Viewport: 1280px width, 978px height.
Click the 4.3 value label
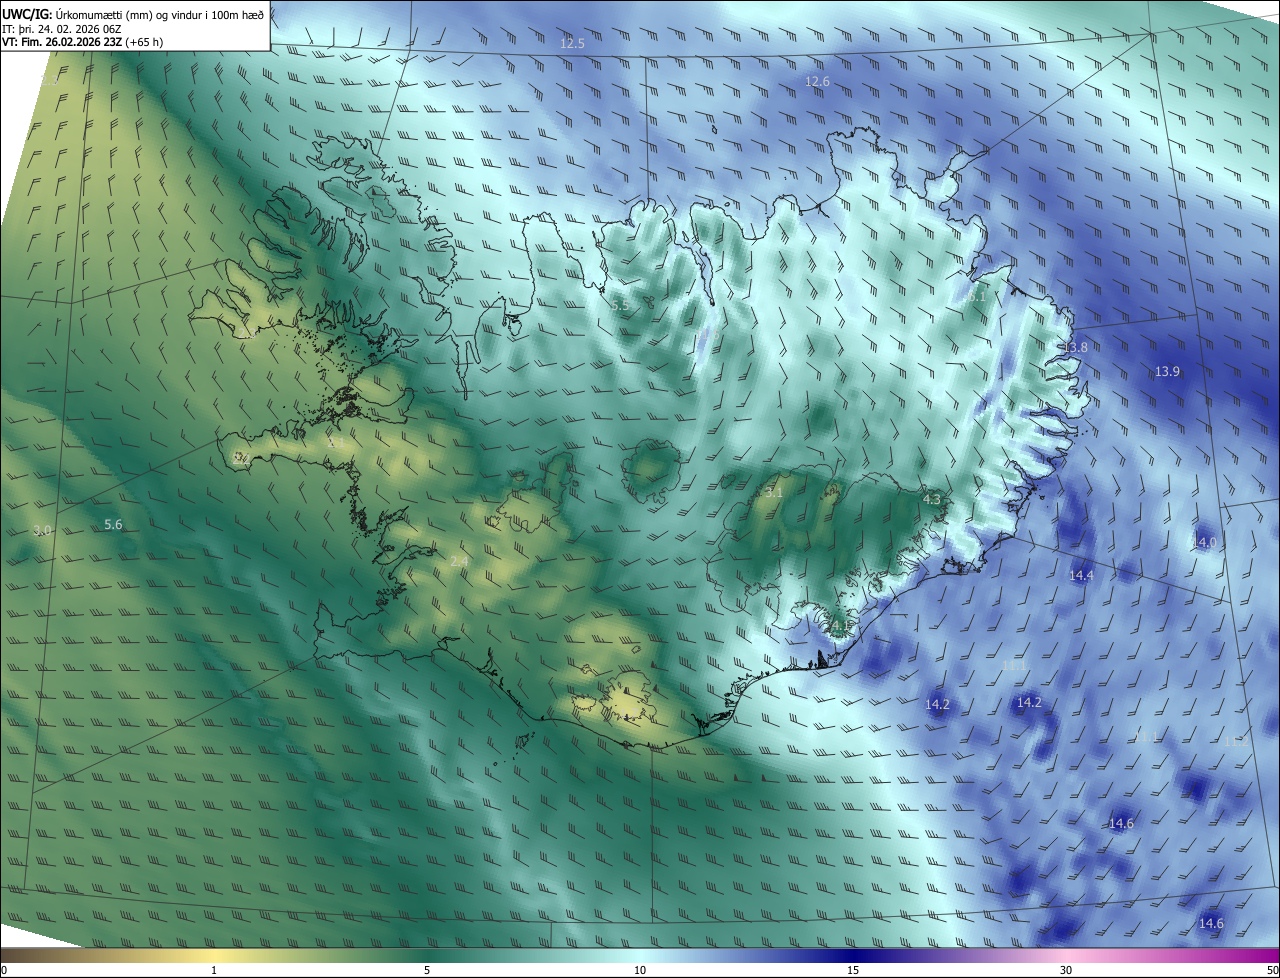[x=932, y=498]
